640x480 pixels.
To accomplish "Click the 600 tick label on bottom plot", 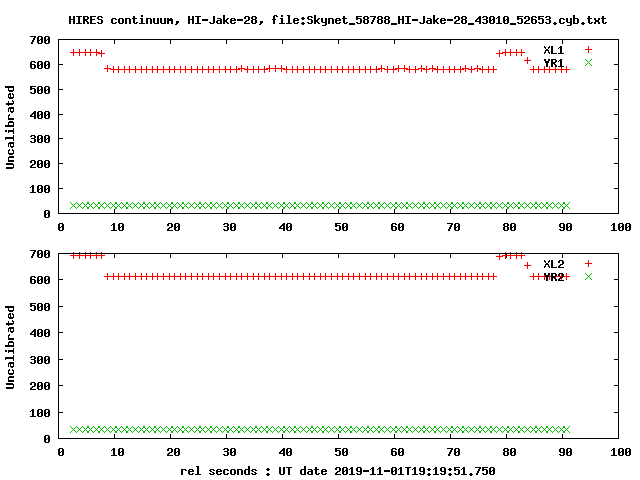I will click(40, 280).
